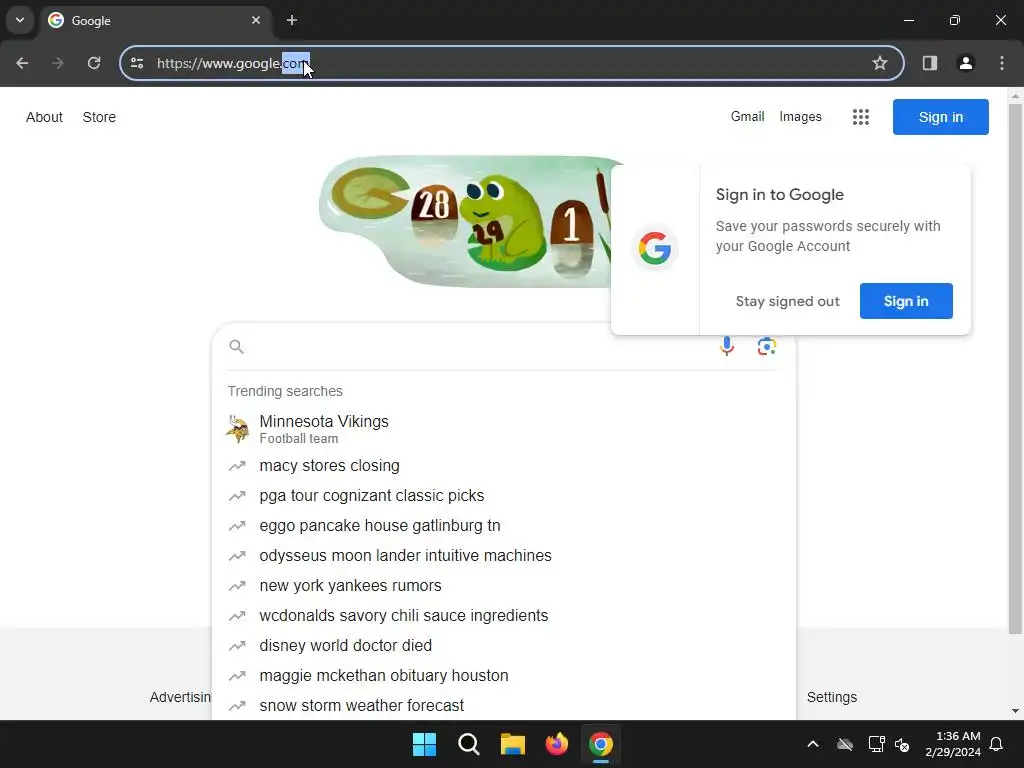Pick pga tour cognizant classic picks

coord(504,496)
